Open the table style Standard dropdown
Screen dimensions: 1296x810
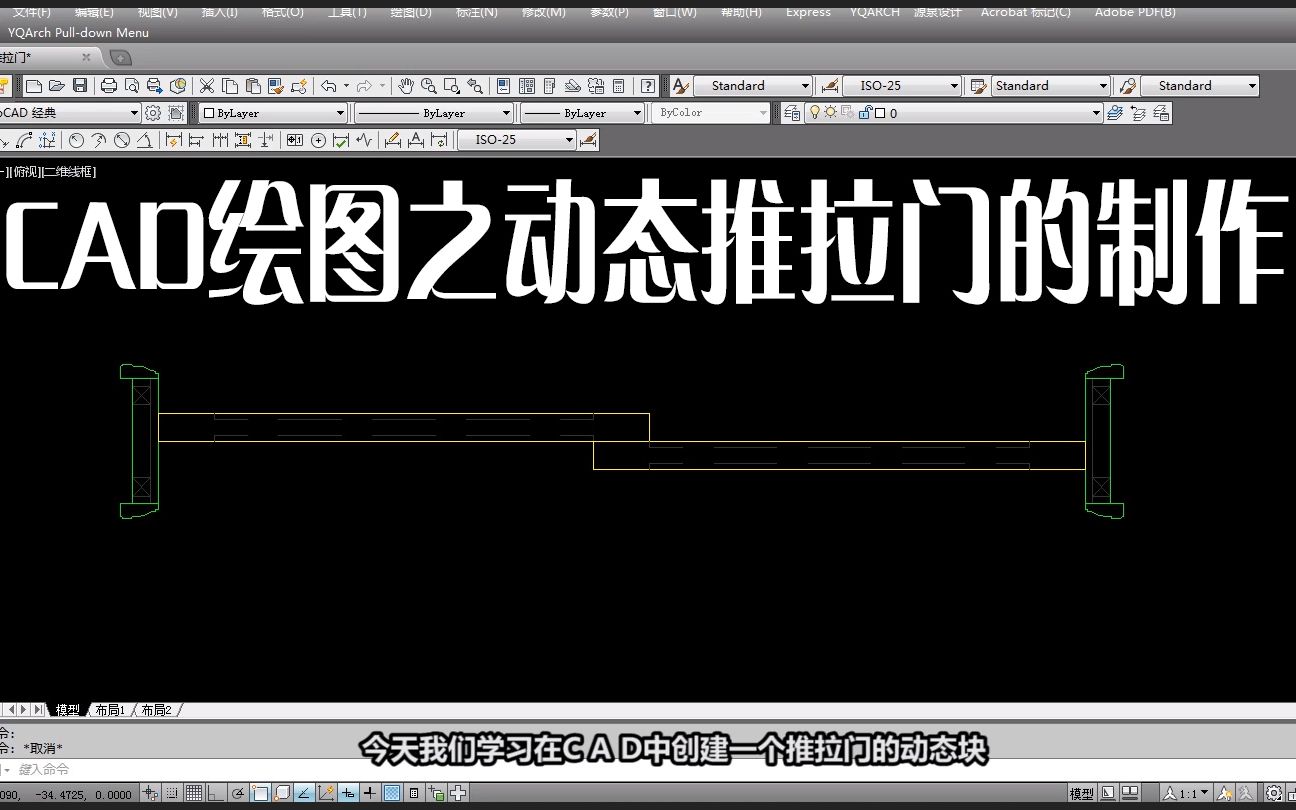(1050, 86)
